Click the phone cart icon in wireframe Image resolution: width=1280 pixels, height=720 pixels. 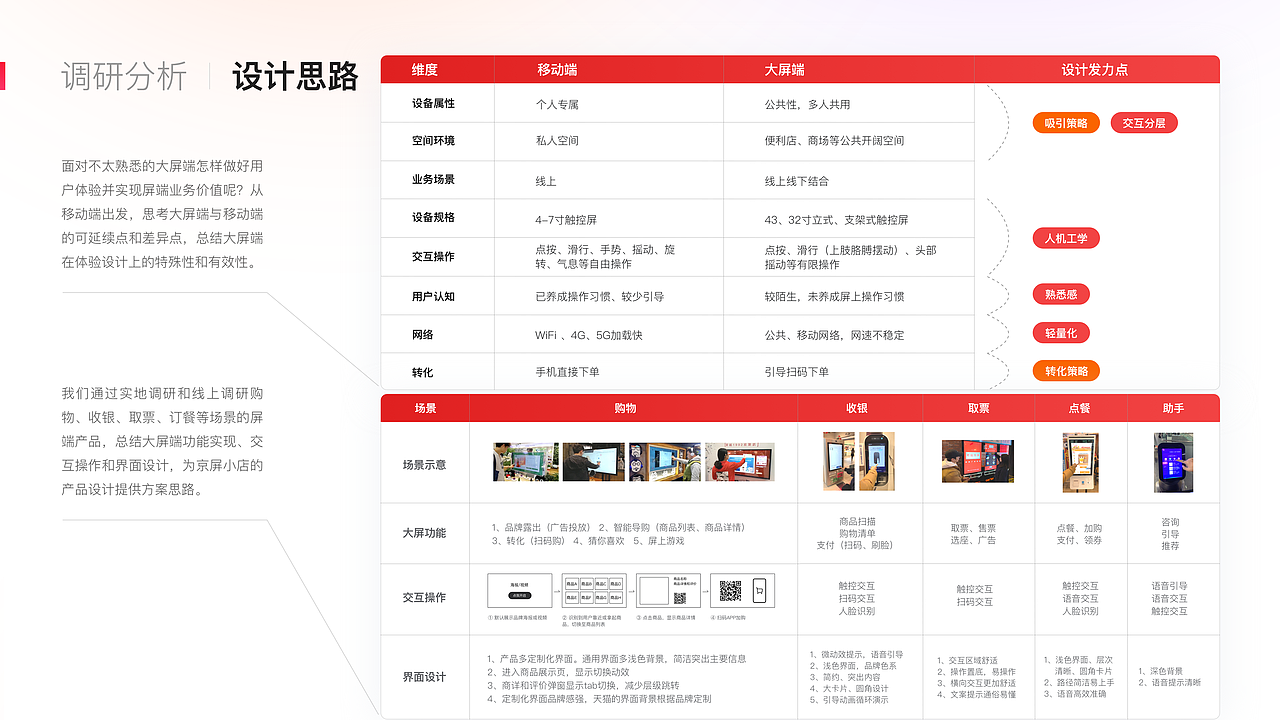point(759,590)
